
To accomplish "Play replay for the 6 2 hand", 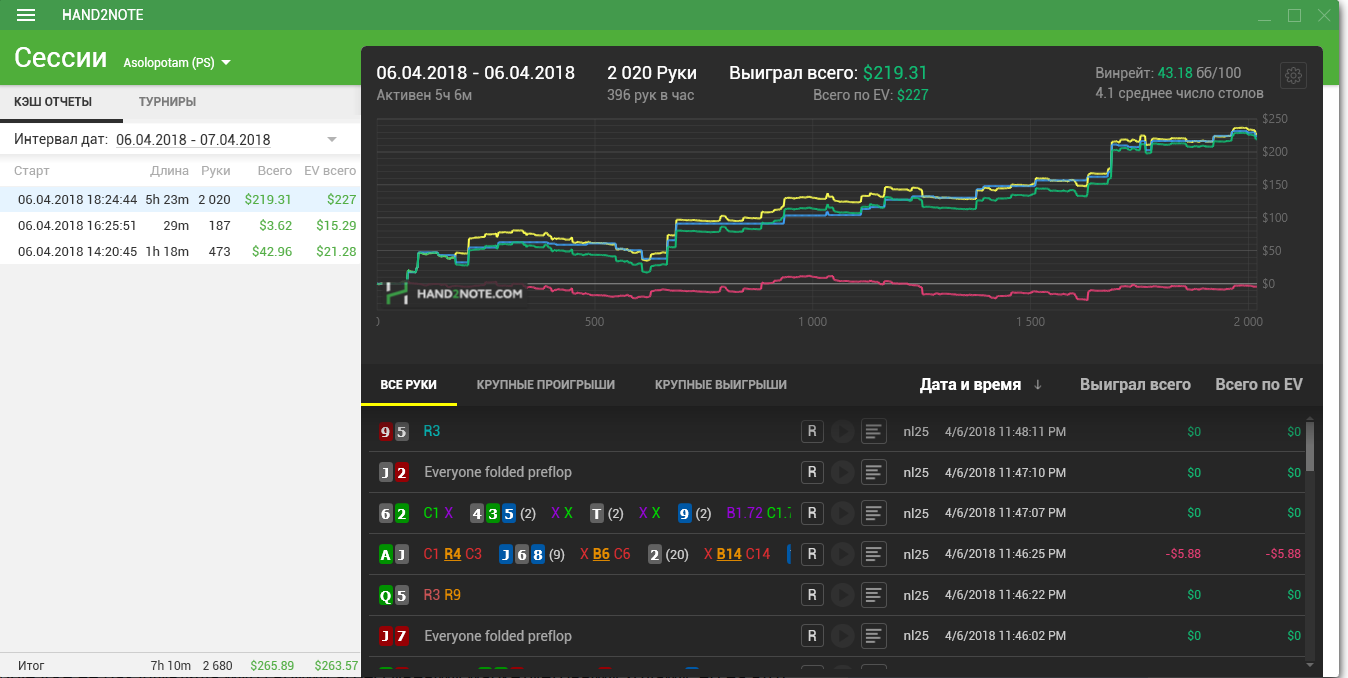I will point(843,513).
